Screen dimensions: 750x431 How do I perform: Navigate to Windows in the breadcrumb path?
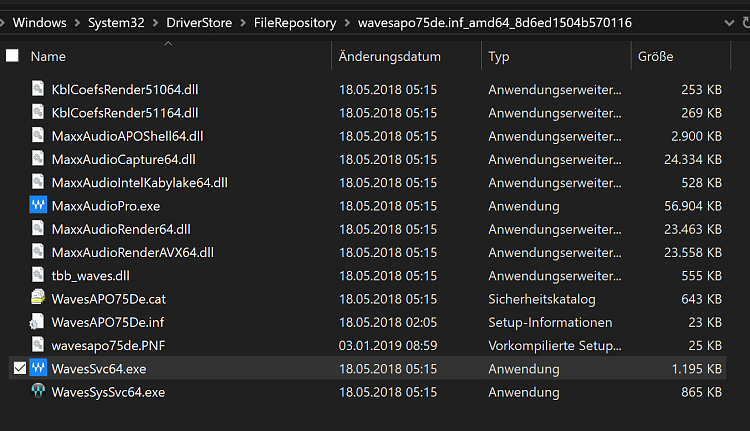39,22
